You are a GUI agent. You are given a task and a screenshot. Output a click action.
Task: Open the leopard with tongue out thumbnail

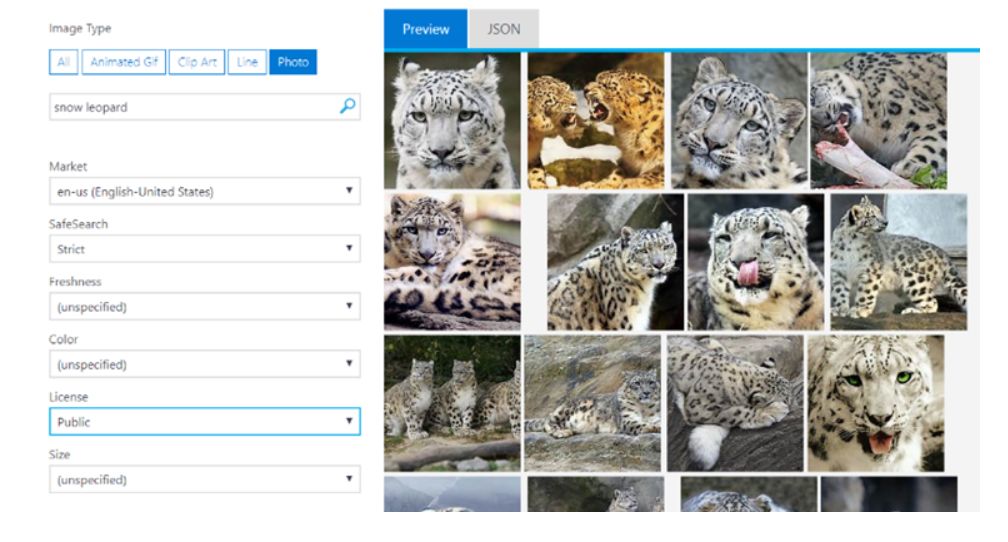(x=755, y=262)
